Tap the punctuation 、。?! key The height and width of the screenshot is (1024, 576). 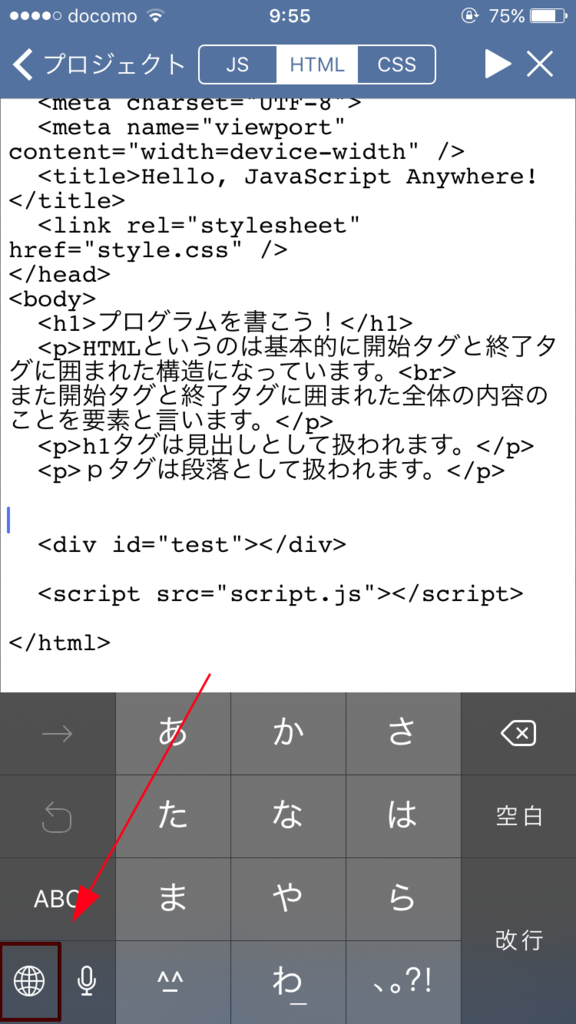pyautogui.click(x=403, y=982)
